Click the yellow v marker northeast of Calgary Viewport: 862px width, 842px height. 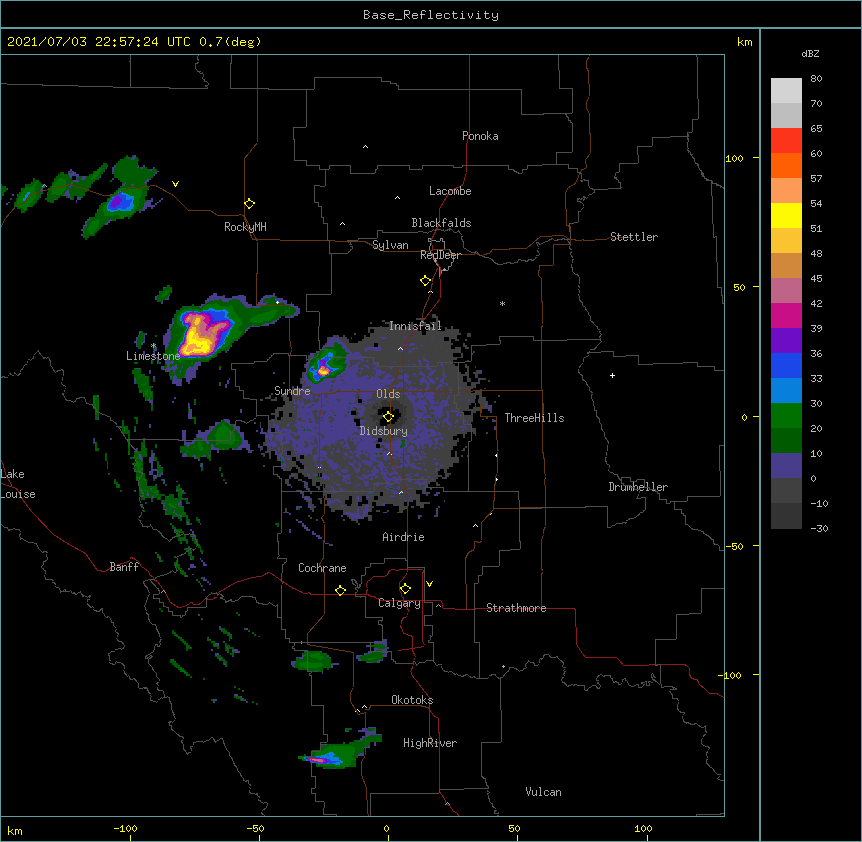click(x=429, y=584)
